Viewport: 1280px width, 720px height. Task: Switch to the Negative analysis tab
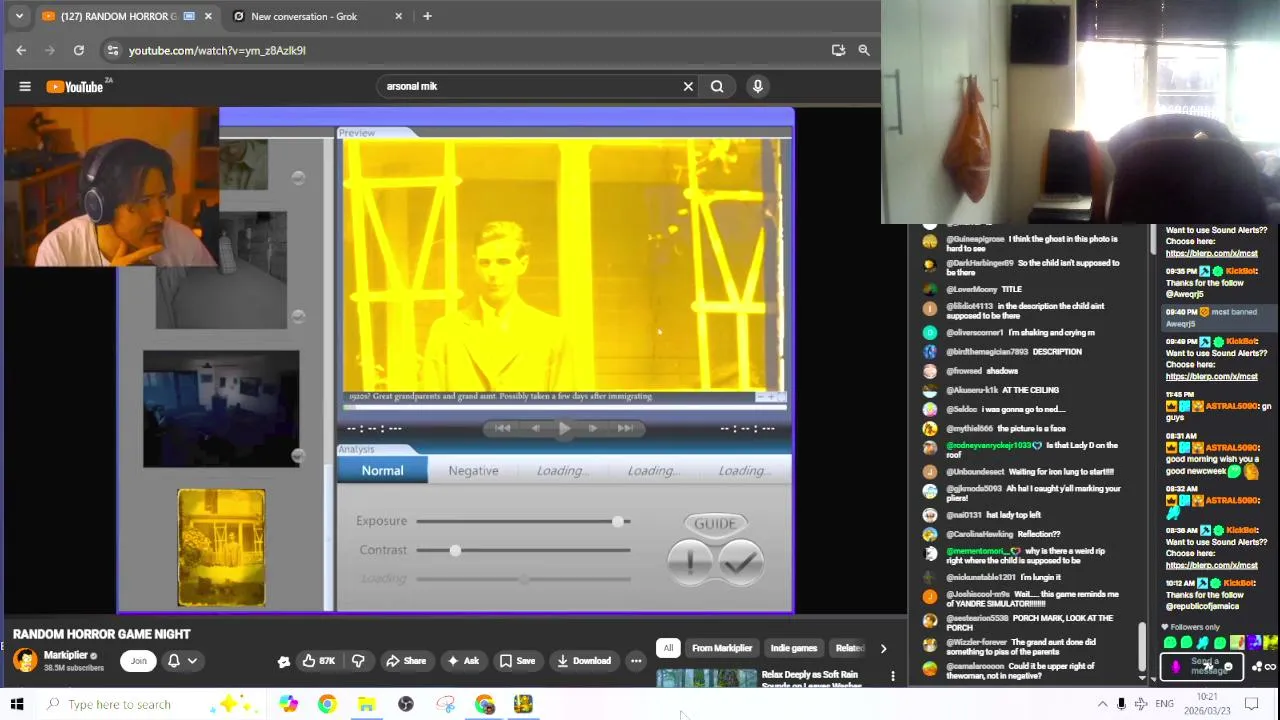(x=473, y=470)
